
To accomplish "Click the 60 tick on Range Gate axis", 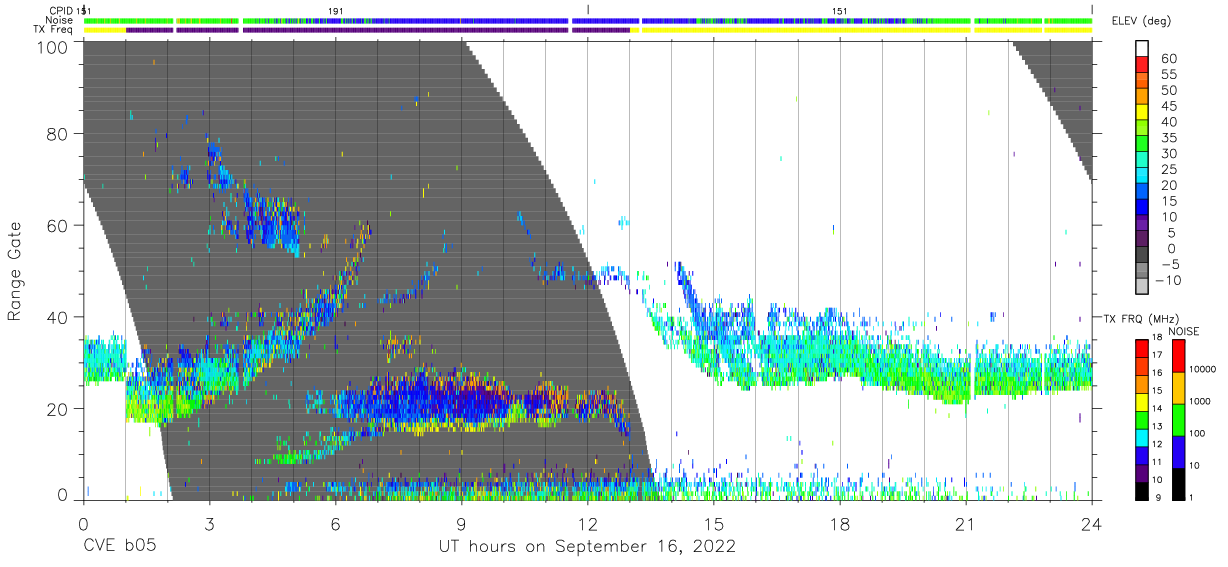I will [58, 226].
